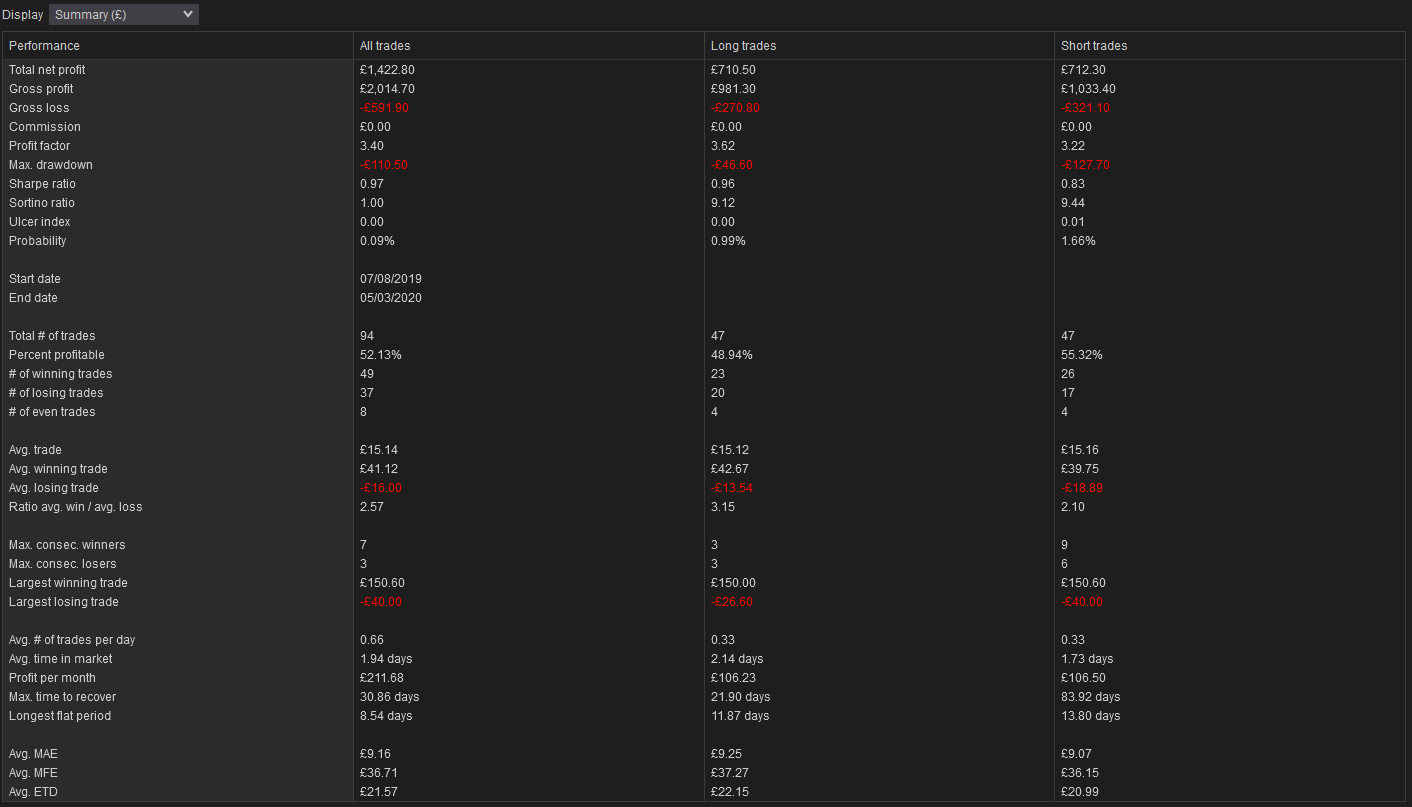1412x807 pixels.
Task: Open the Display dropdown showing Summary (£)
Action: point(124,15)
